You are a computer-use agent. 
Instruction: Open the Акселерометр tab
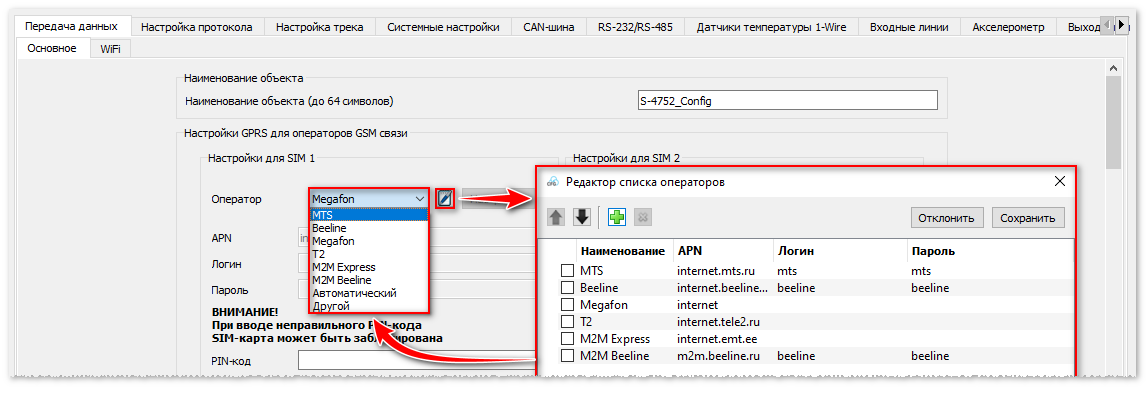coord(1009,27)
